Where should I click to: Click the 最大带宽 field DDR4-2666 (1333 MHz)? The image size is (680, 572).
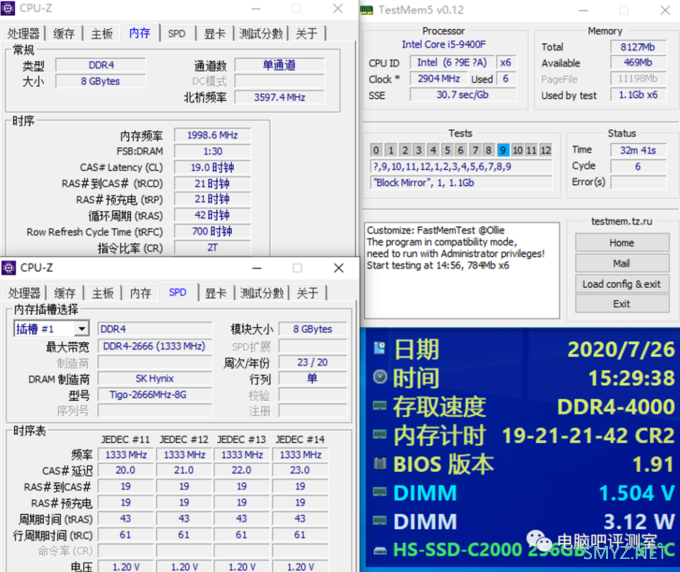point(154,346)
